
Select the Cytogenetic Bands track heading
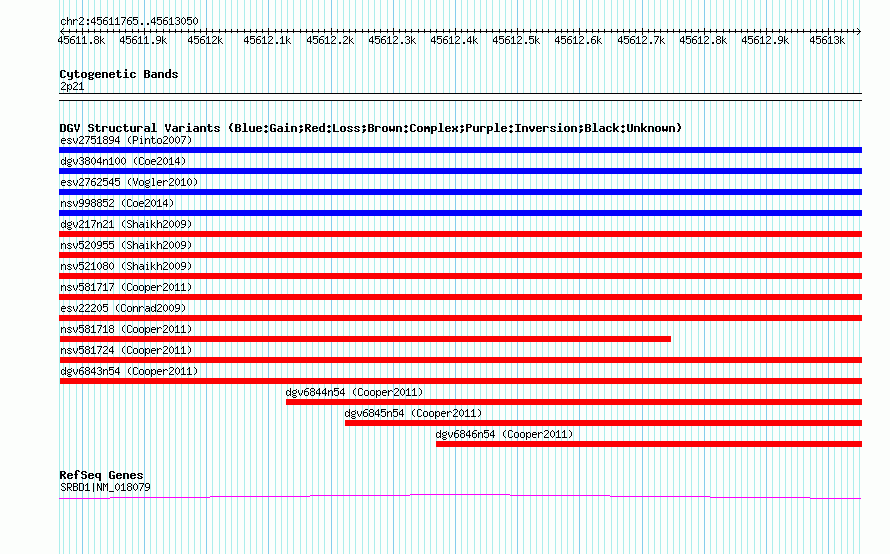pyautogui.click(x=119, y=74)
